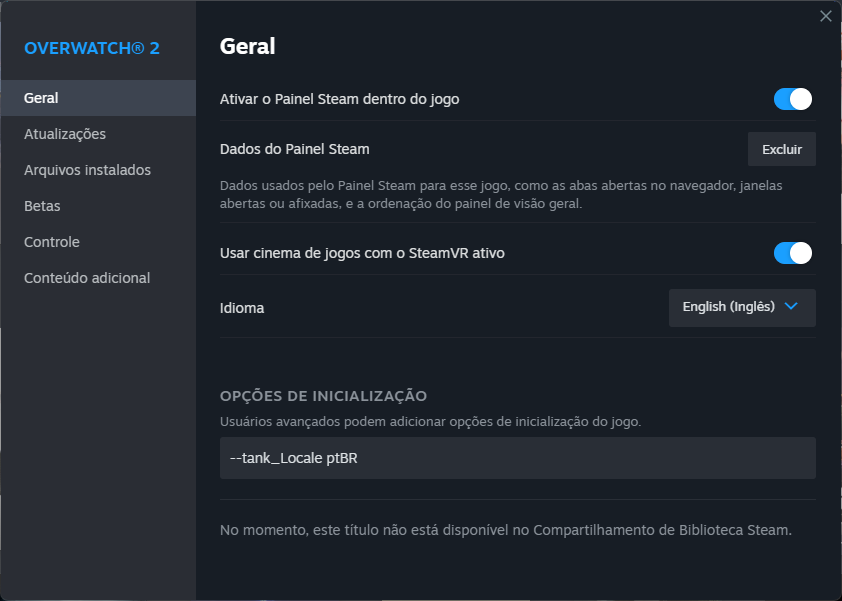842x601 pixels.
Task: Switch to the Betas tab
Action: pyautogui.click(x=42, y=206)
